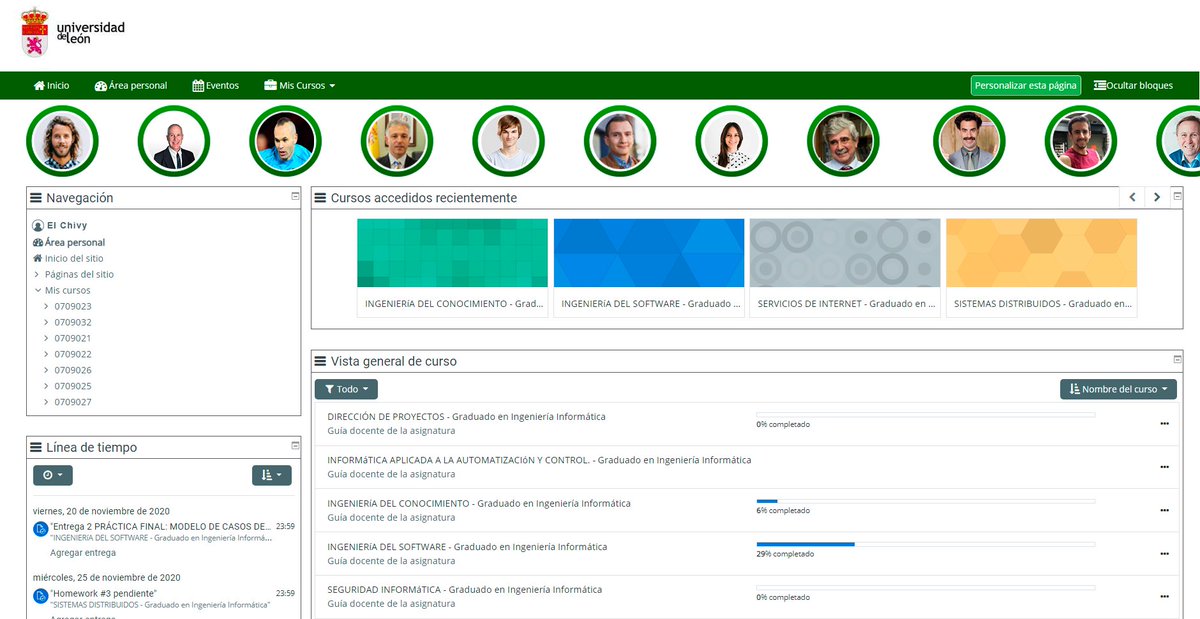Image resolution: width=1200 pixels, height=619 pixels.
Task: Click the Universidad de León logo
Action: [x=73, y=32]
